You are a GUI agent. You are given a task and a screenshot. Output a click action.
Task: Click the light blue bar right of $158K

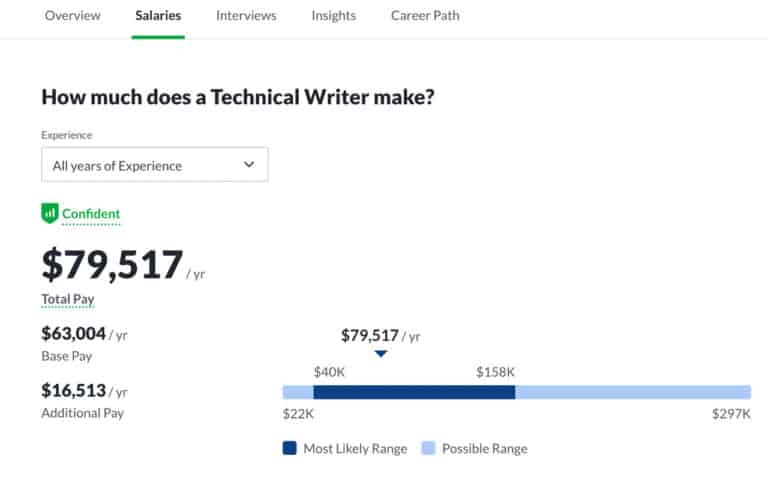tap(632, 392)
